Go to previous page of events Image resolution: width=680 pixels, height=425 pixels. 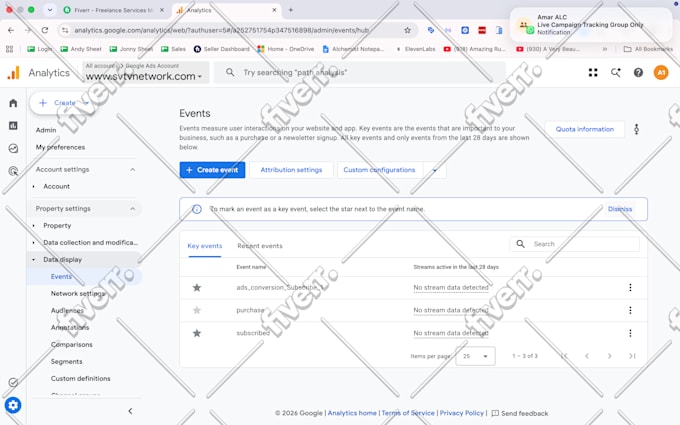coord(587,356)
